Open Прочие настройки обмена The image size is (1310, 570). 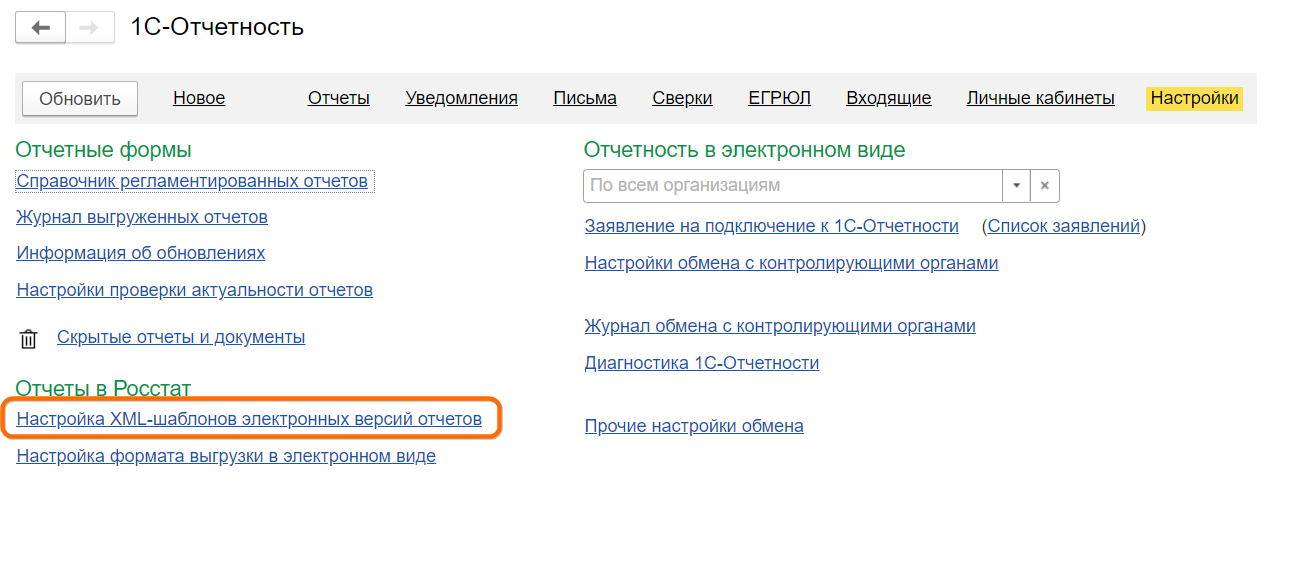694,426
